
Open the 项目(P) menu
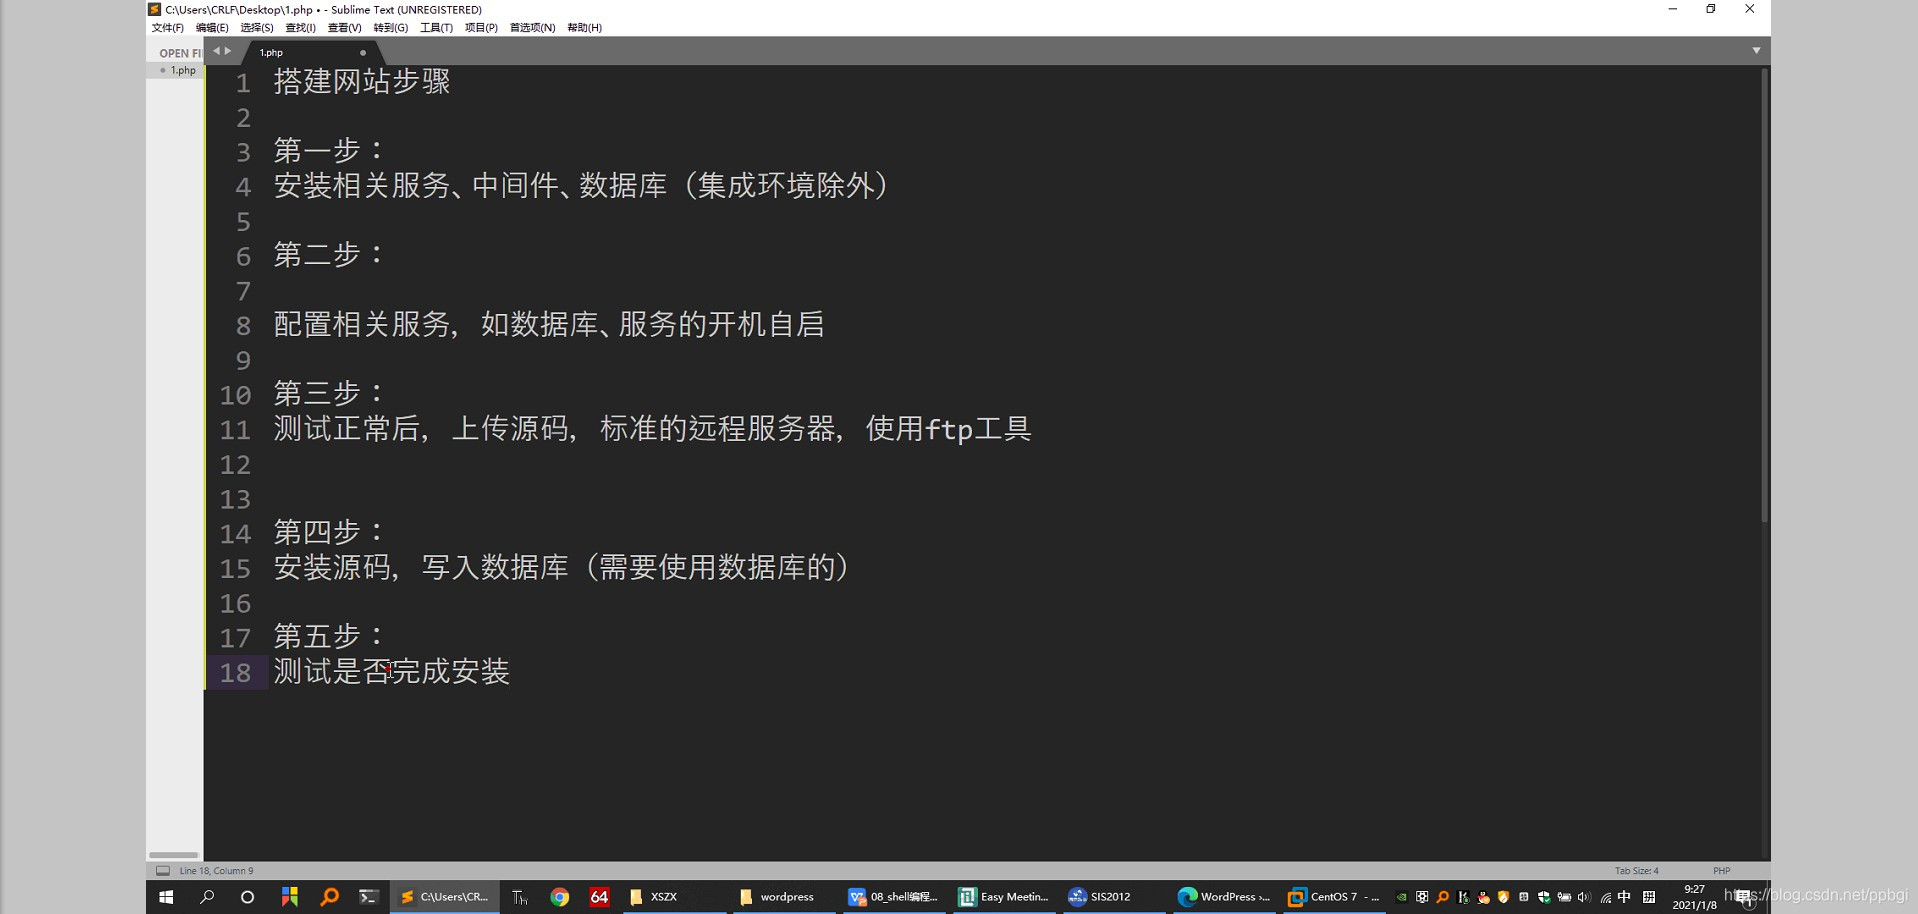click(481, 28)
